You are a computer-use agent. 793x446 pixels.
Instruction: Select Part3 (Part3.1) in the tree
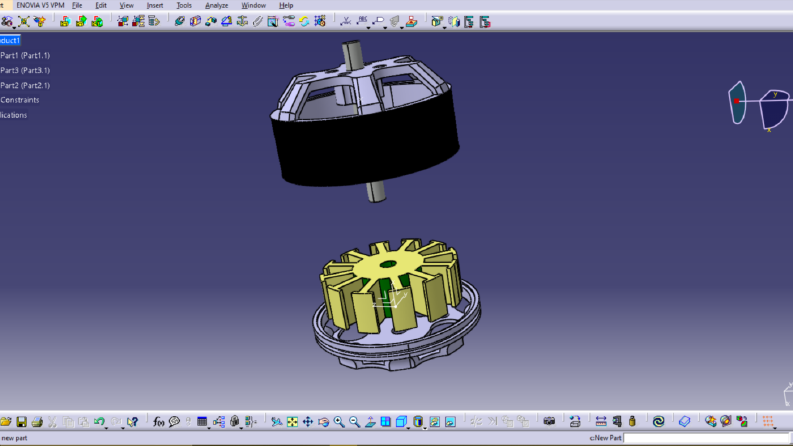pyautogui.click(x=25, y=70)
